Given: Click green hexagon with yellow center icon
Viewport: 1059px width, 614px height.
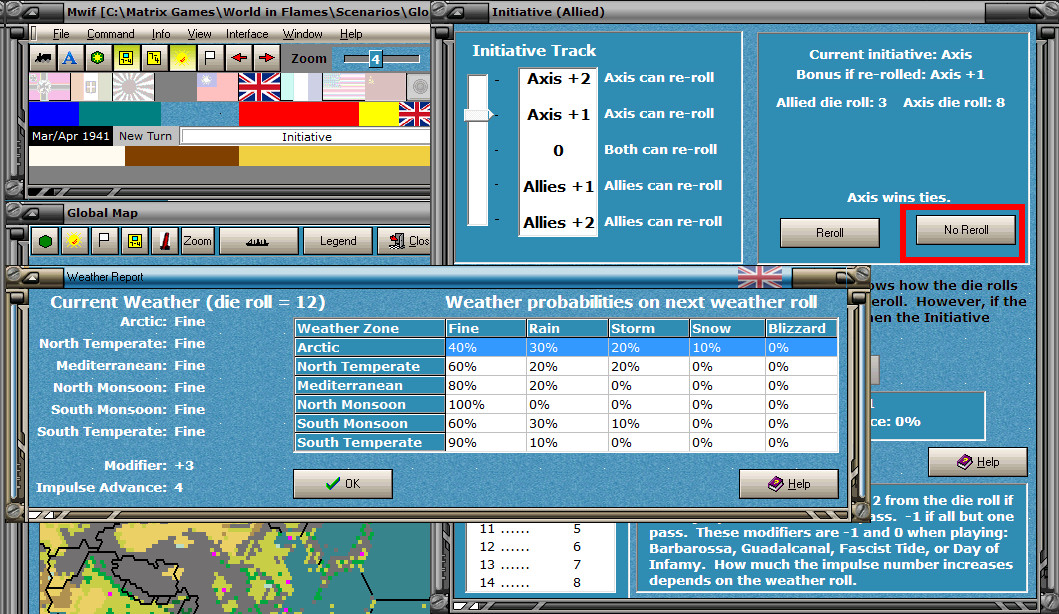Looking at the screenshot, I should point(98,58).
